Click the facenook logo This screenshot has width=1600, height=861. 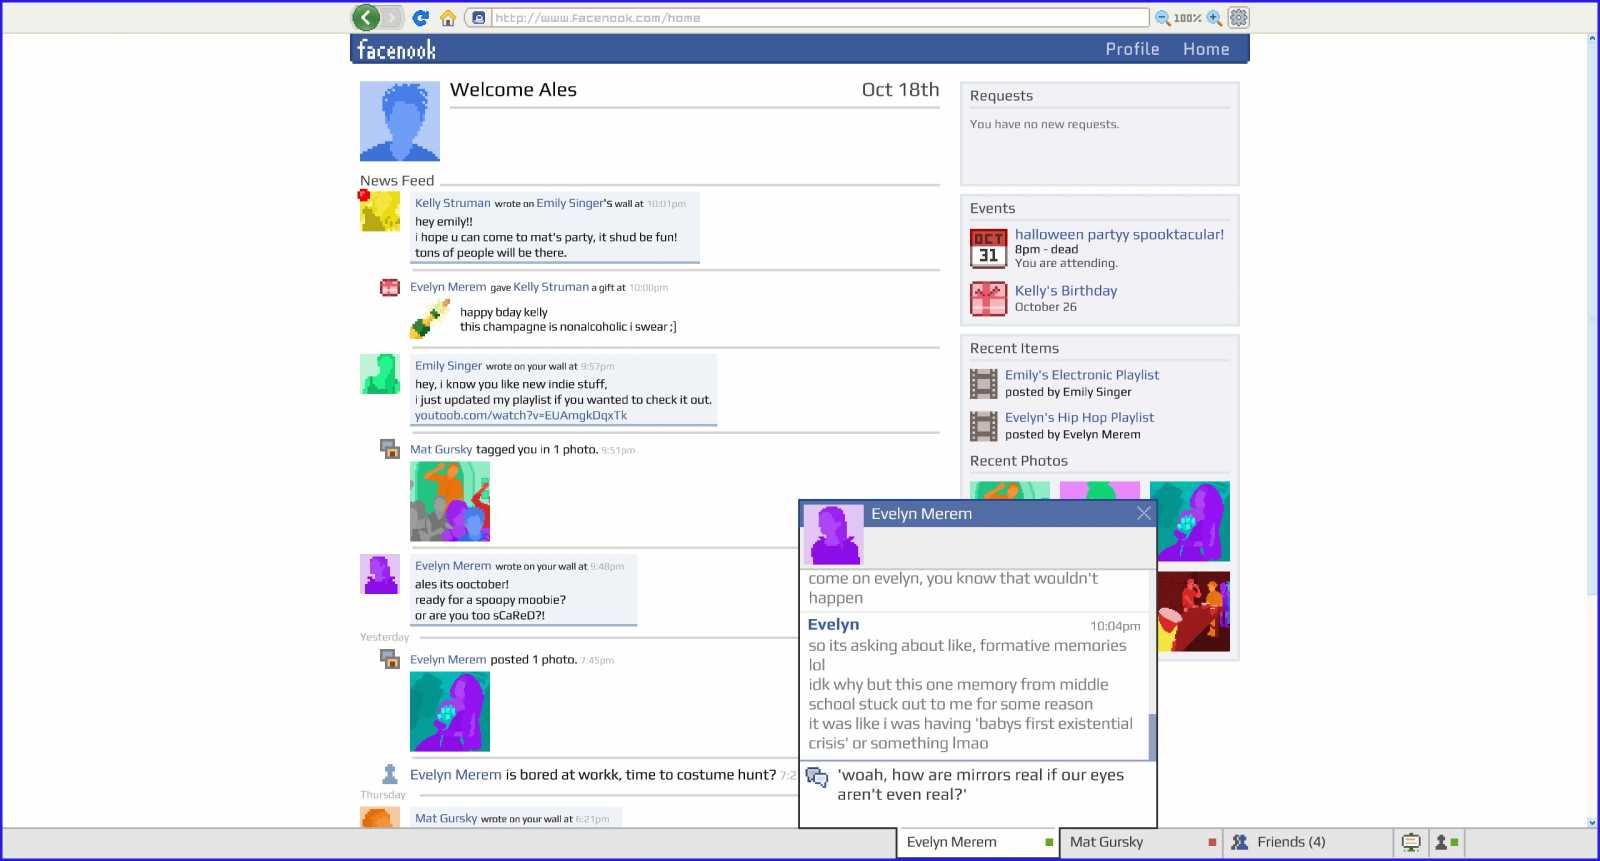(397, 49)
